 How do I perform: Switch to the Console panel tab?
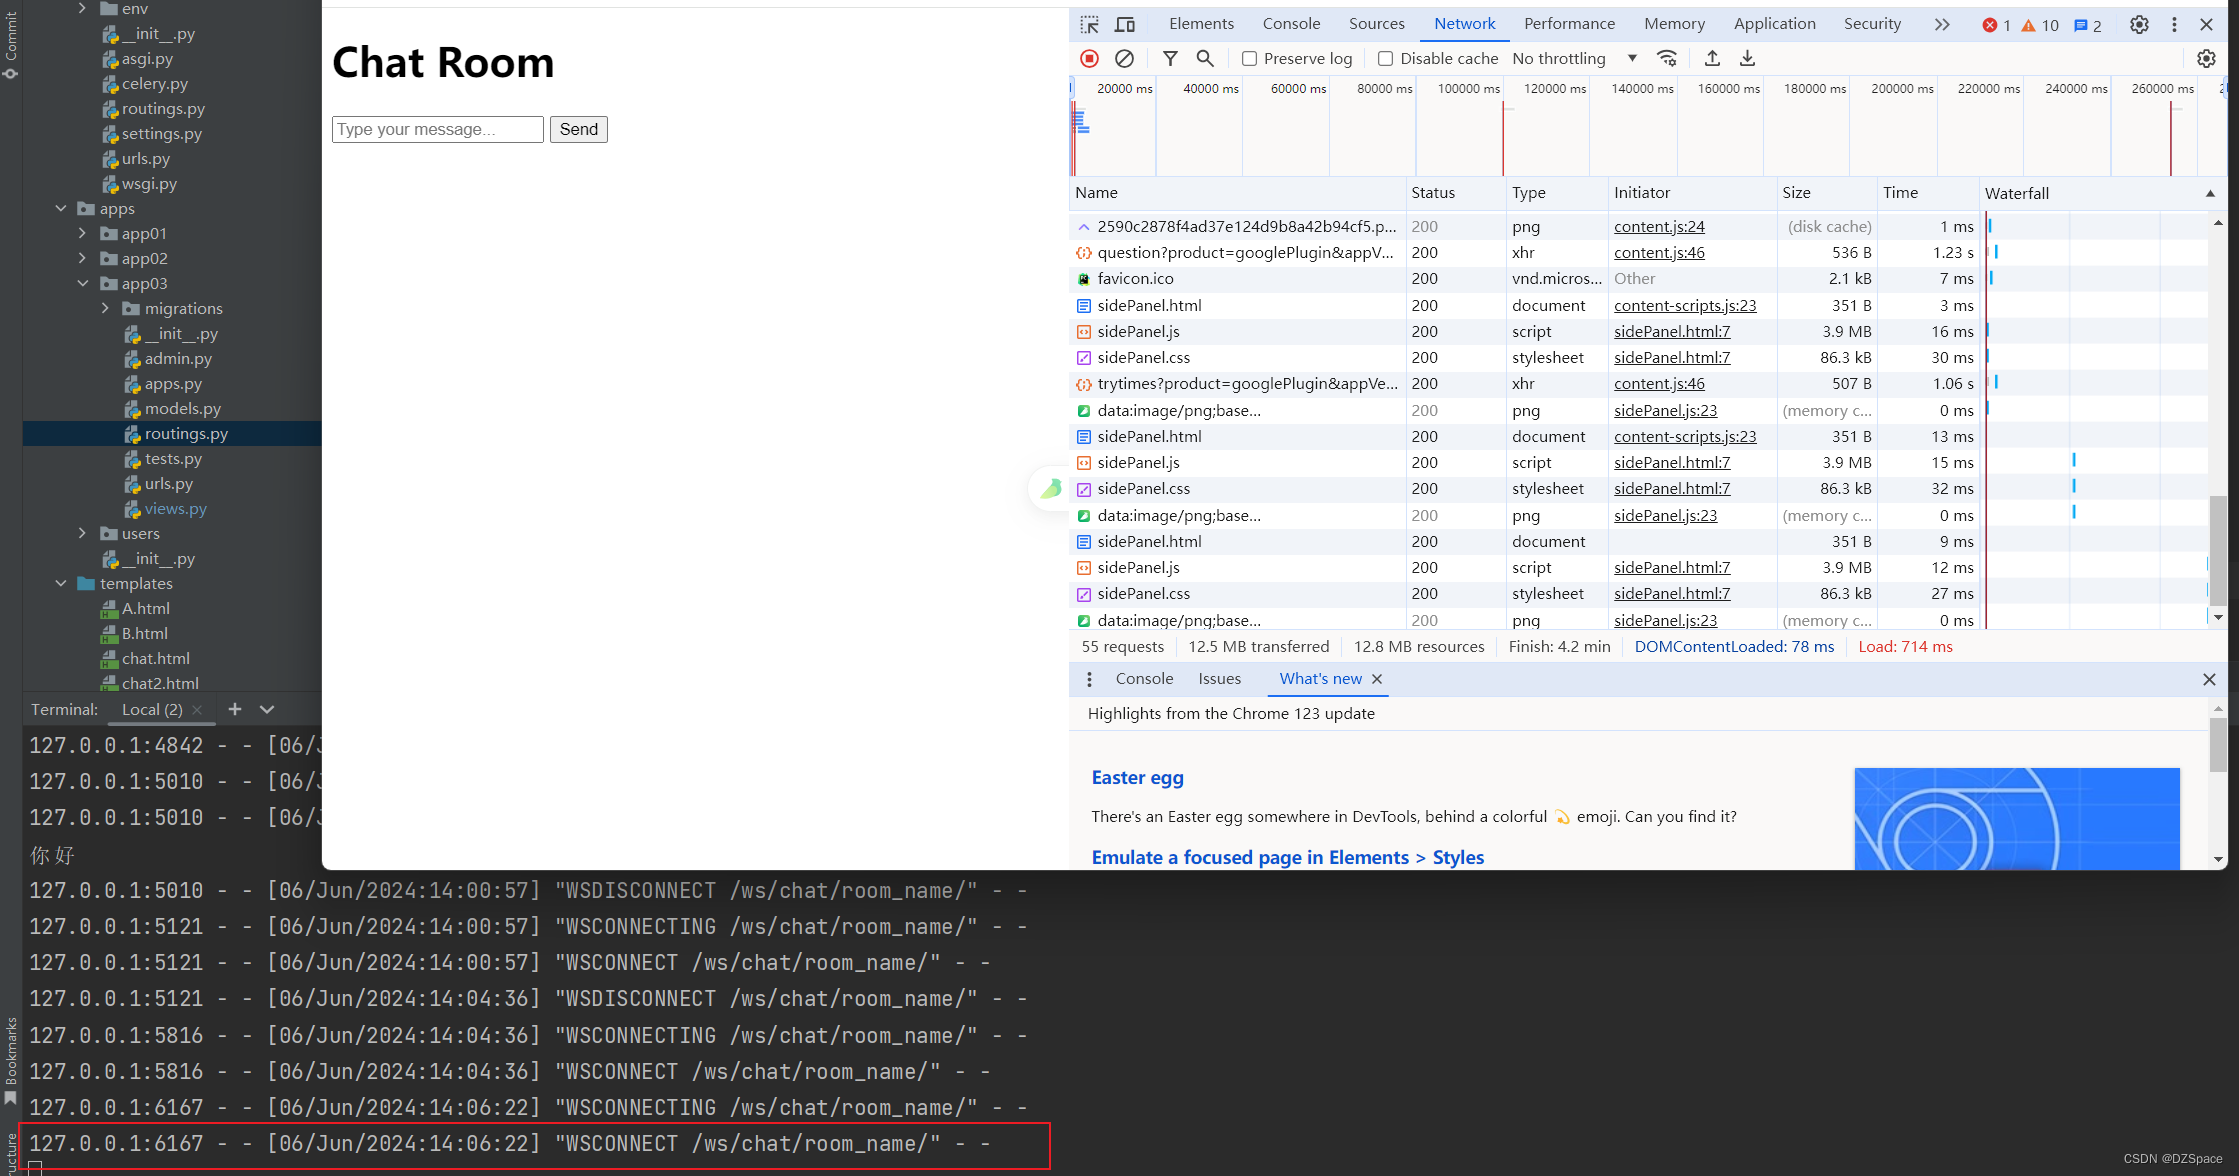1290,23
